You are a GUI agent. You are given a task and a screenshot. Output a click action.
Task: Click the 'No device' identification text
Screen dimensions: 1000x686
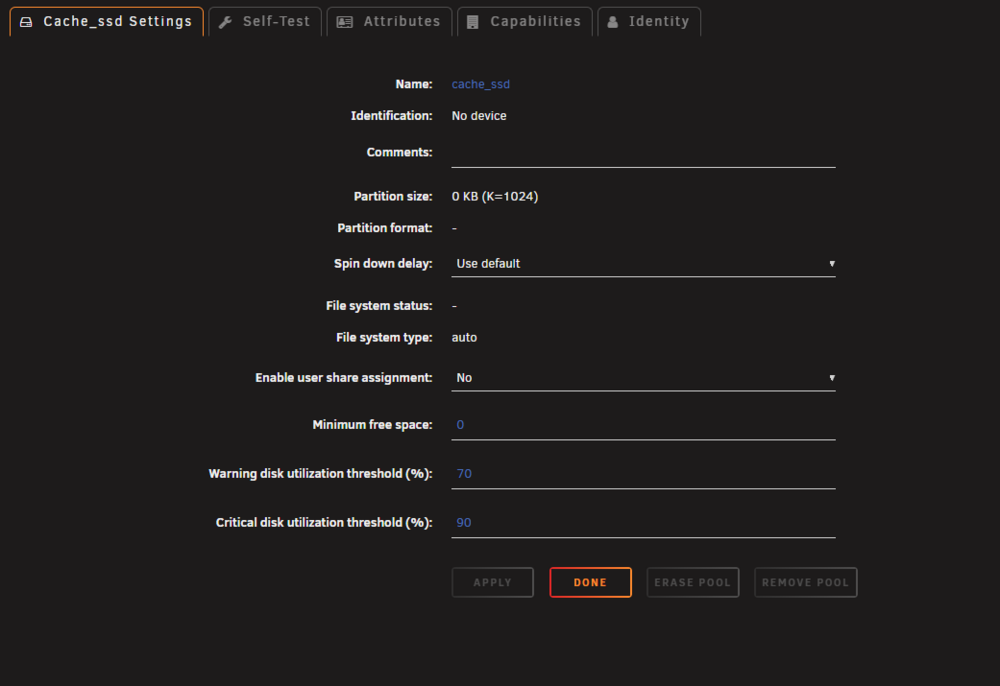point(479,116)
